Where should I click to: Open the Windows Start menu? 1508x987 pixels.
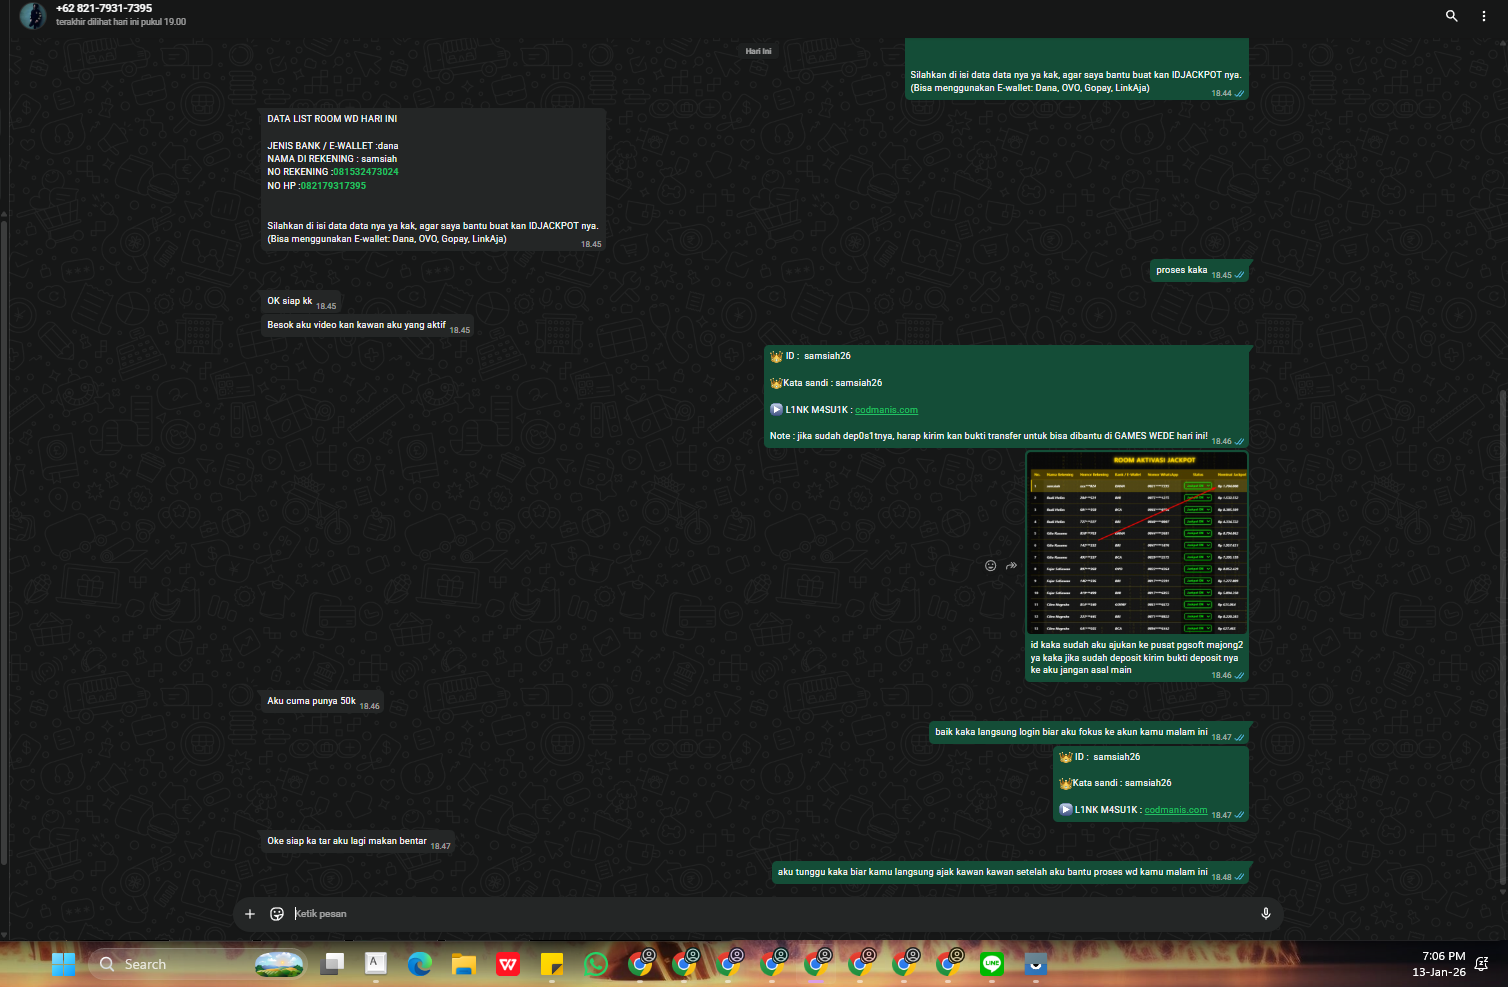tap(63, 964)
